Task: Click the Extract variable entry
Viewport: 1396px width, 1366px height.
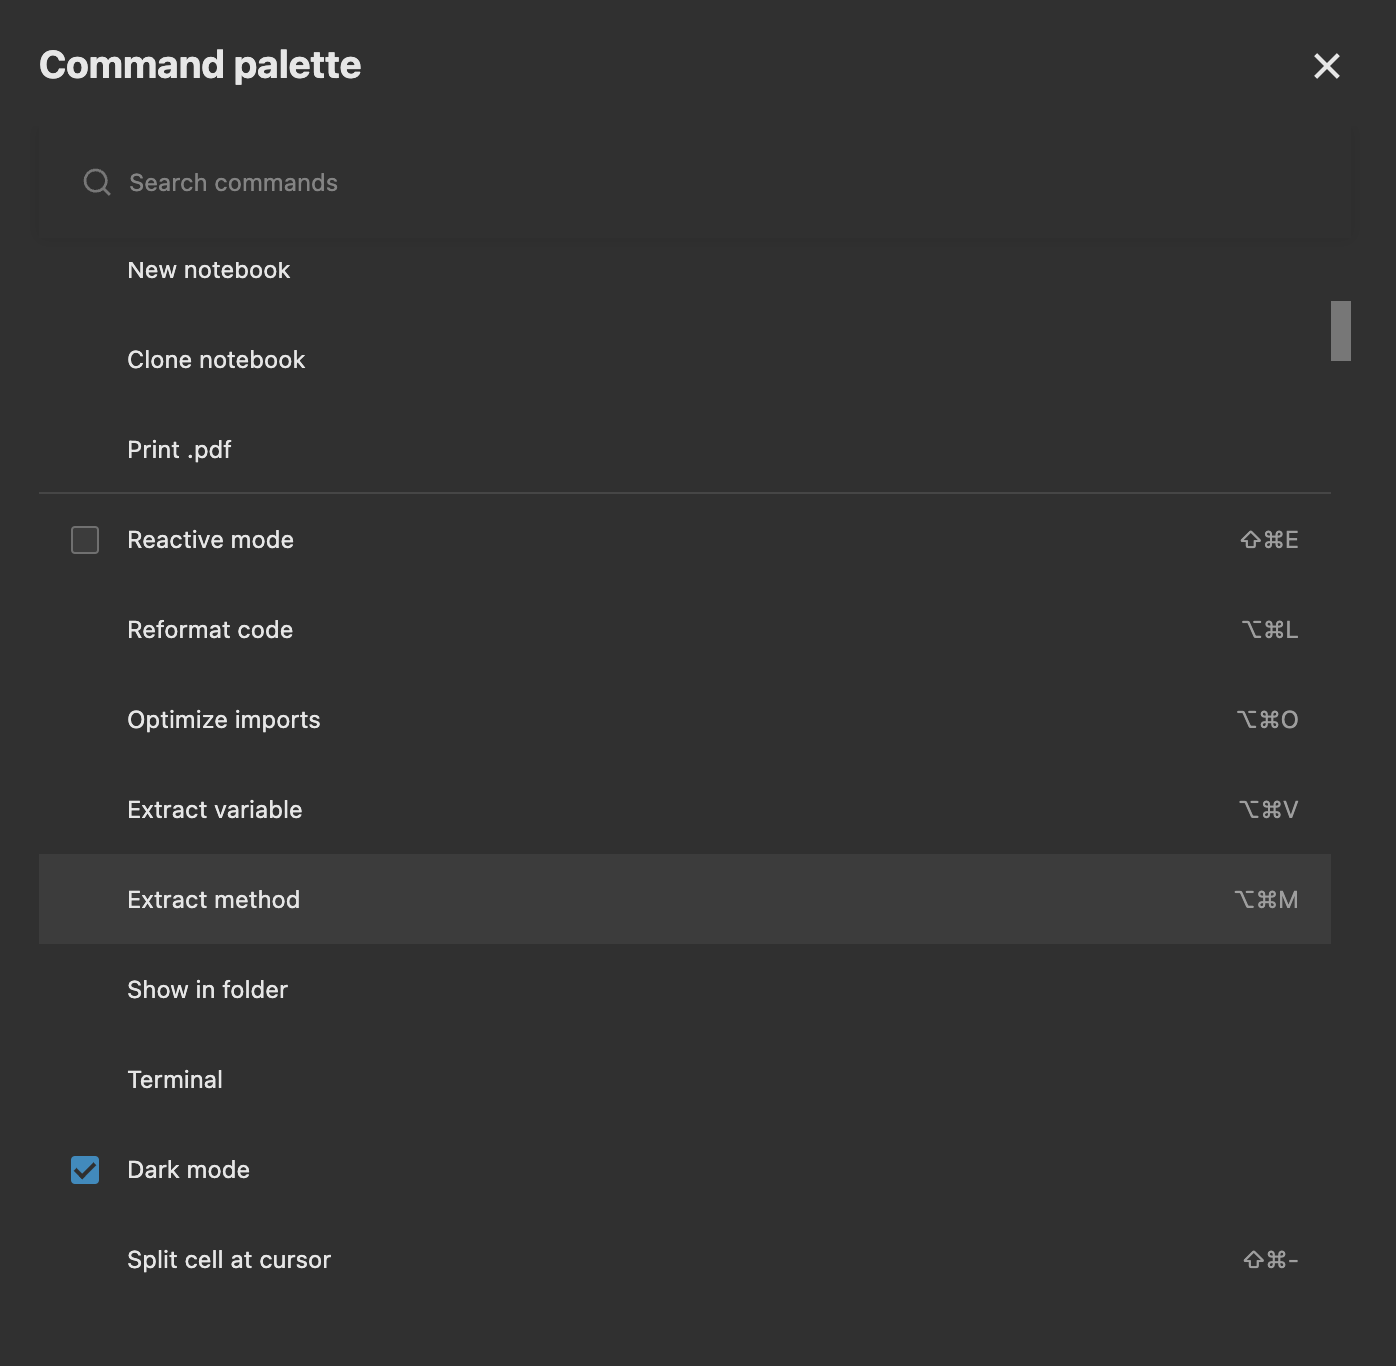Action: pos(215,809)
